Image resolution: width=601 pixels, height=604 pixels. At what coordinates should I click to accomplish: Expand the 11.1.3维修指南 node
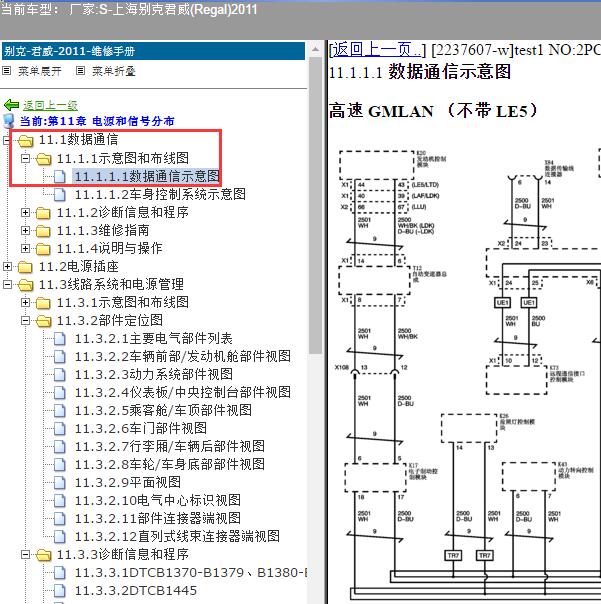[x=25, y=230]
